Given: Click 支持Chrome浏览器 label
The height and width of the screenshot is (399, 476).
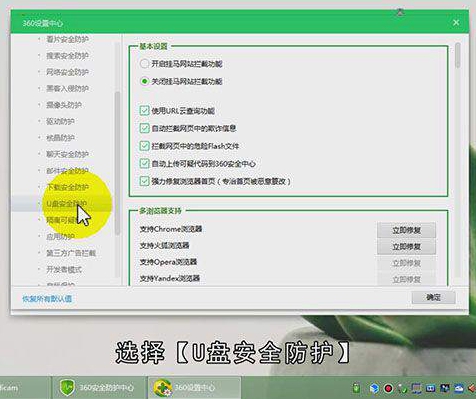Looking at the screenshot, I should (x=171, y=229).
